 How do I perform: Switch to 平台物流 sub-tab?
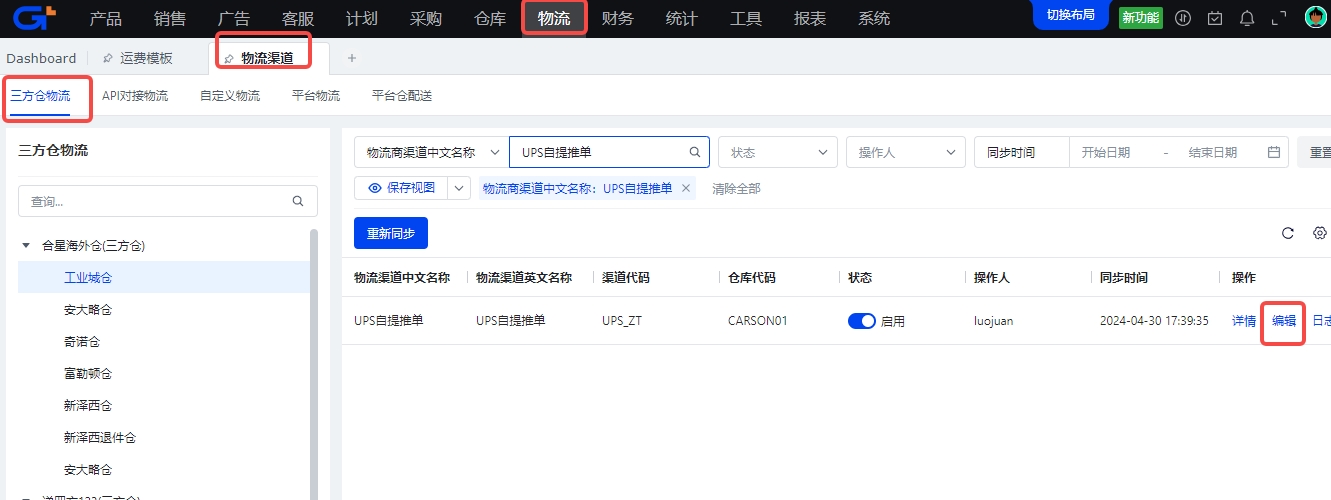[316, 96]
